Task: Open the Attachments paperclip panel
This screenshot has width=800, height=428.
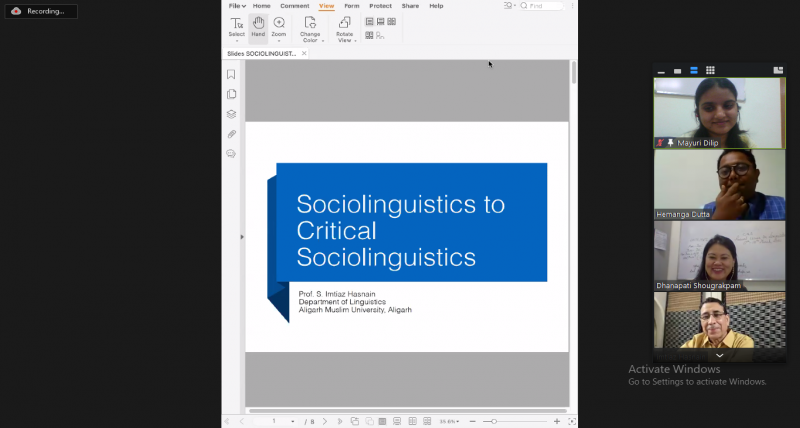Action: pos(231,134)
